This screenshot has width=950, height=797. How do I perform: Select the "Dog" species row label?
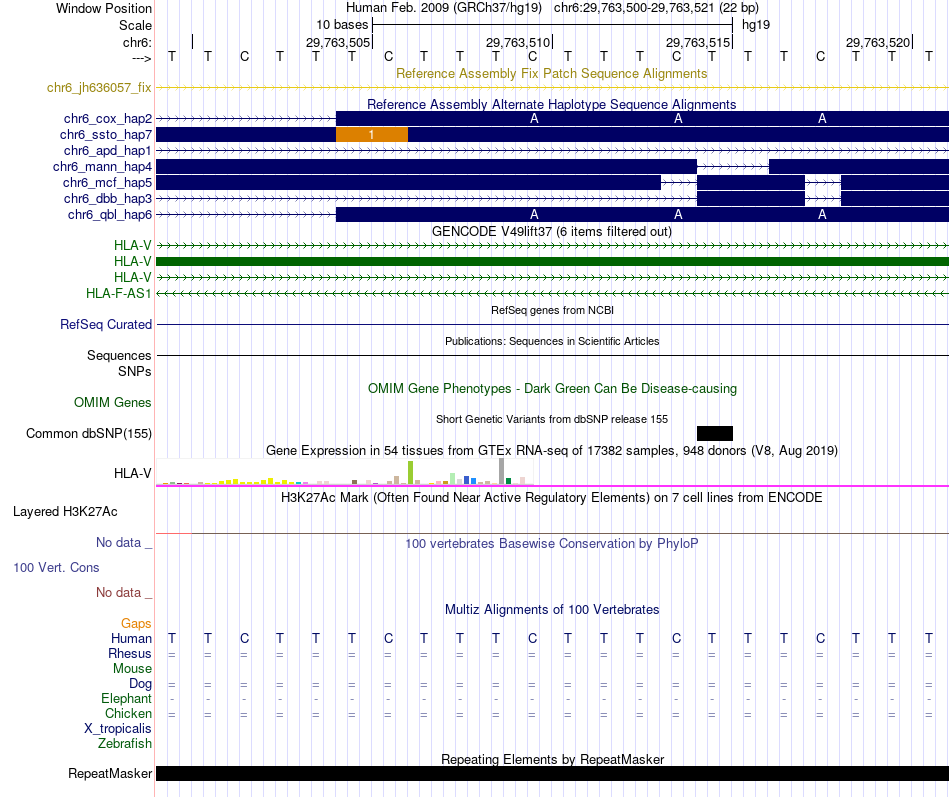pos(140,684)
